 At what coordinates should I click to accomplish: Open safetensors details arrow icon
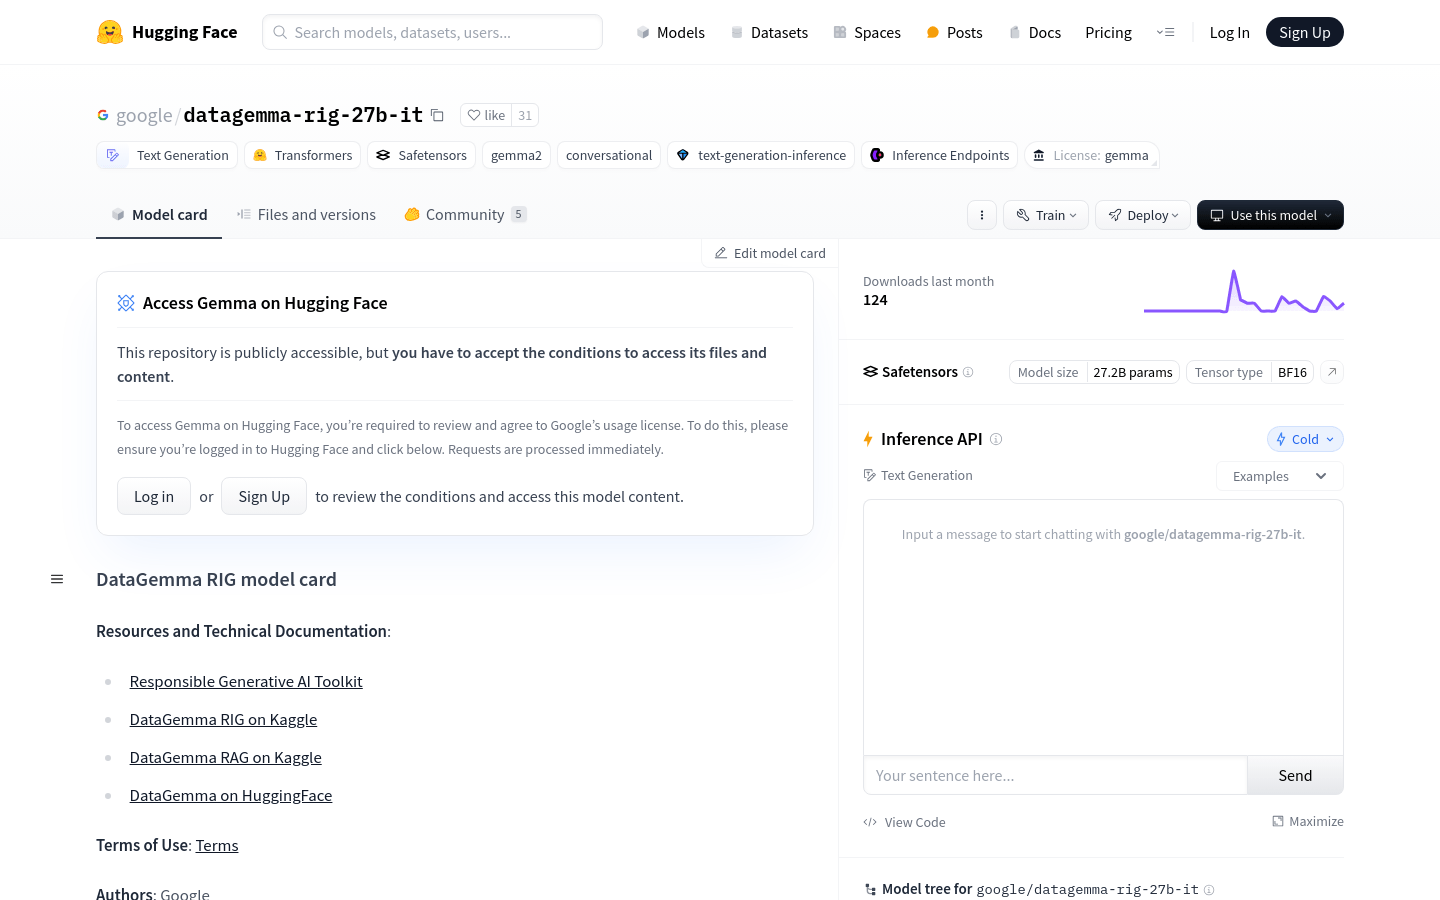click(1332, 372)
